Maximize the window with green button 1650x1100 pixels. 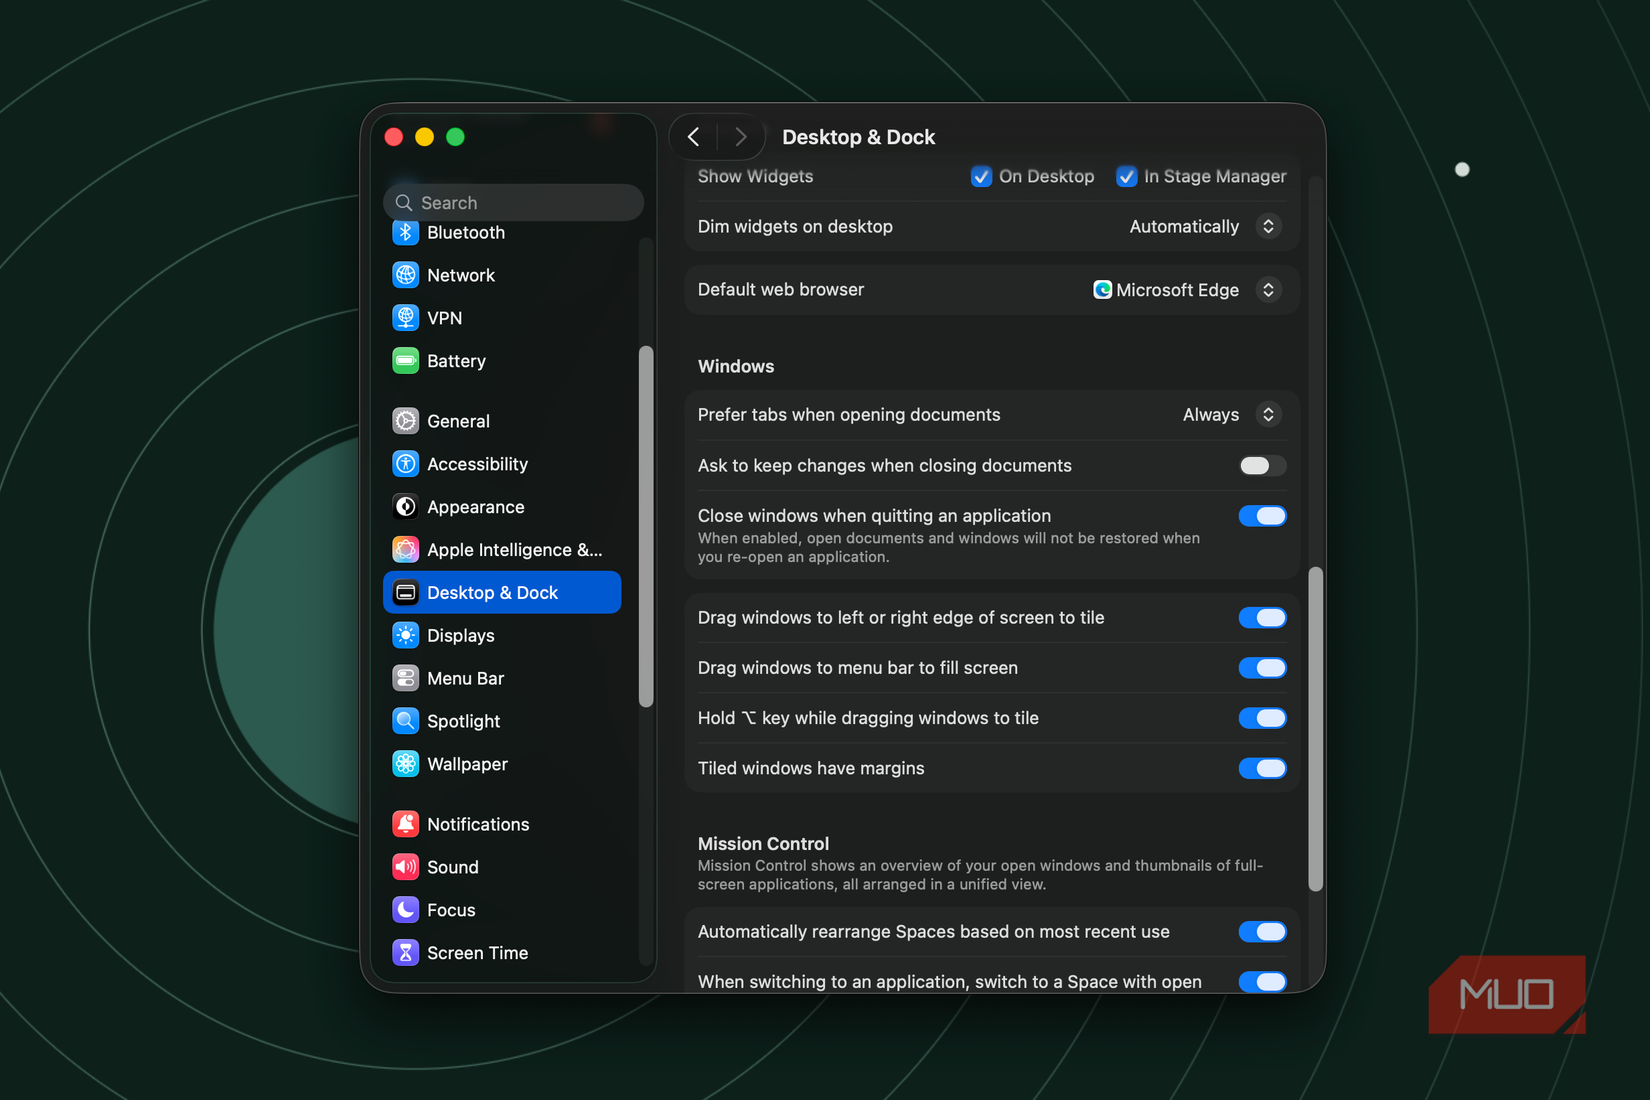click(455, 137)
